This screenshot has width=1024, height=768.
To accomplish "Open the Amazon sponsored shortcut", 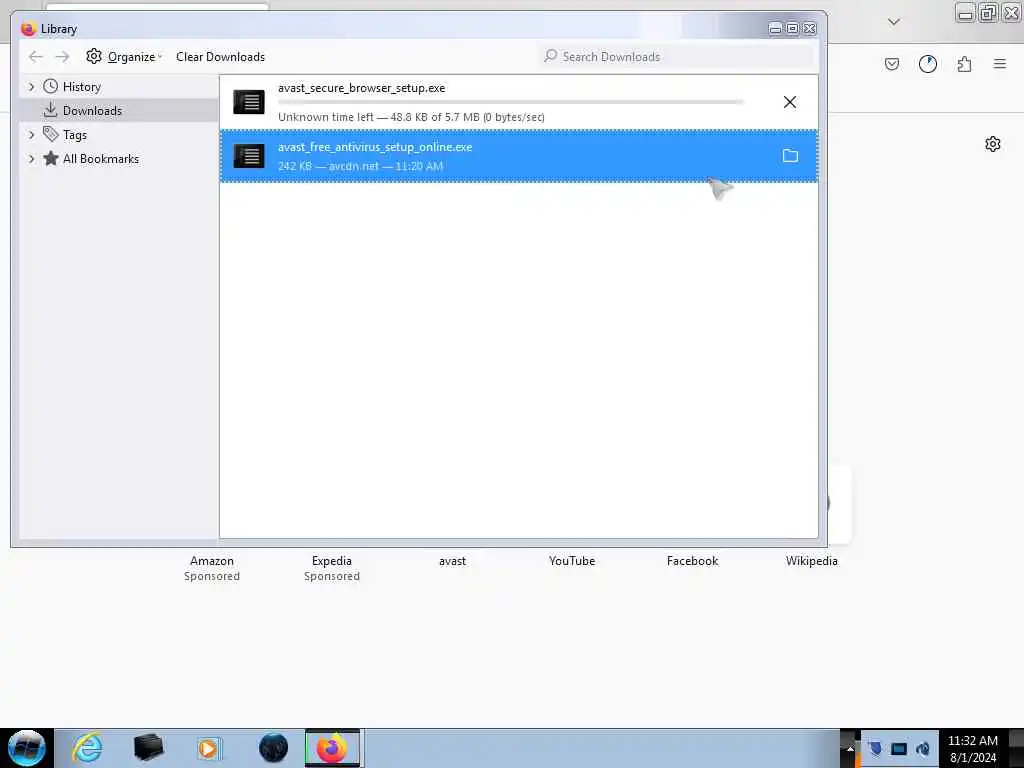I will [212, 568].
